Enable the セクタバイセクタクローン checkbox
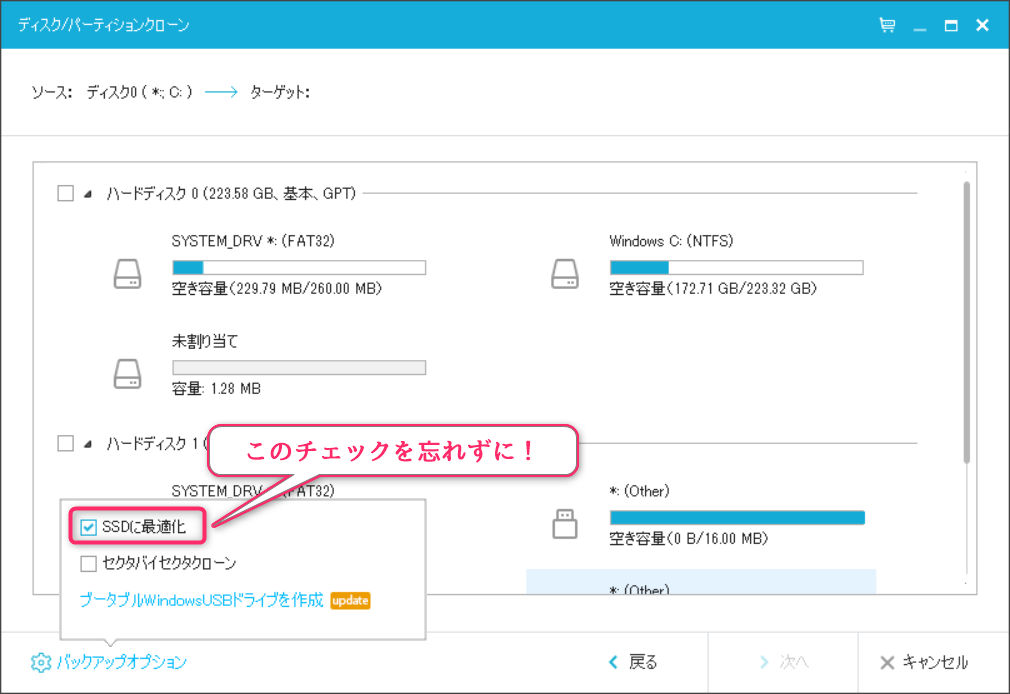1010x694 pixels. (x=89, y=563)
